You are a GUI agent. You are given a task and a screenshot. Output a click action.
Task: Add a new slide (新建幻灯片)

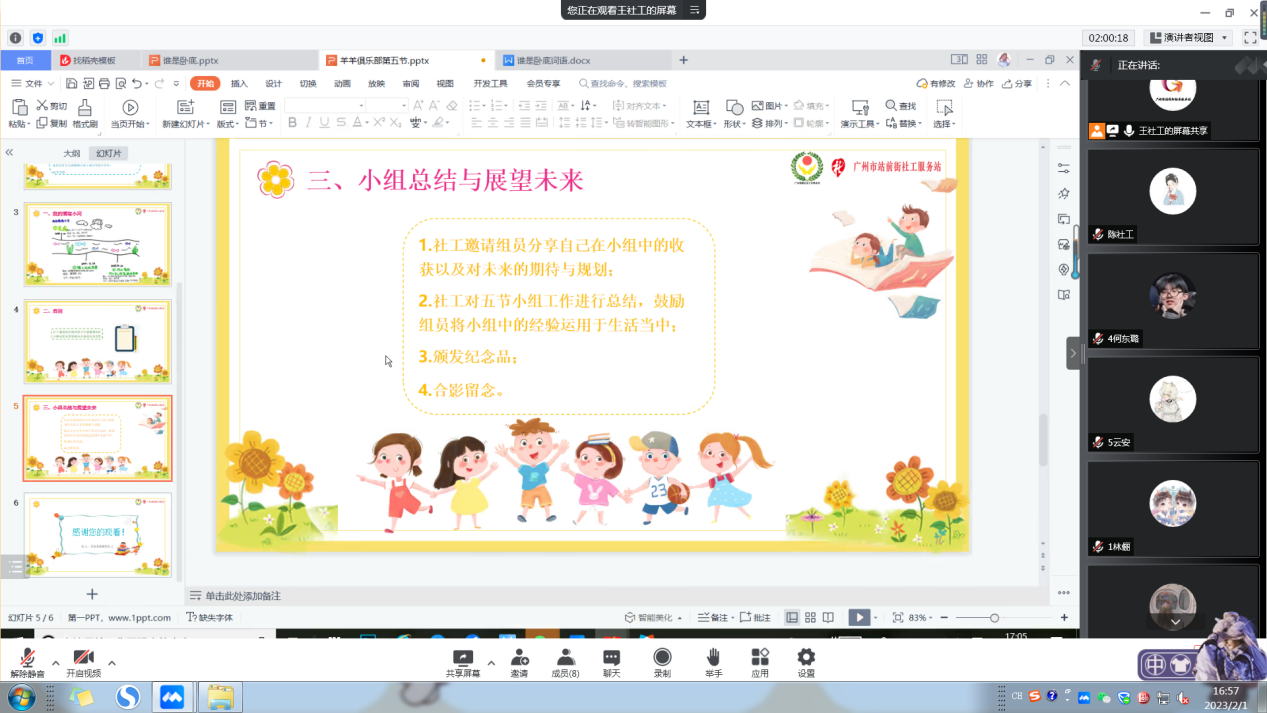(x=185, y=114)
